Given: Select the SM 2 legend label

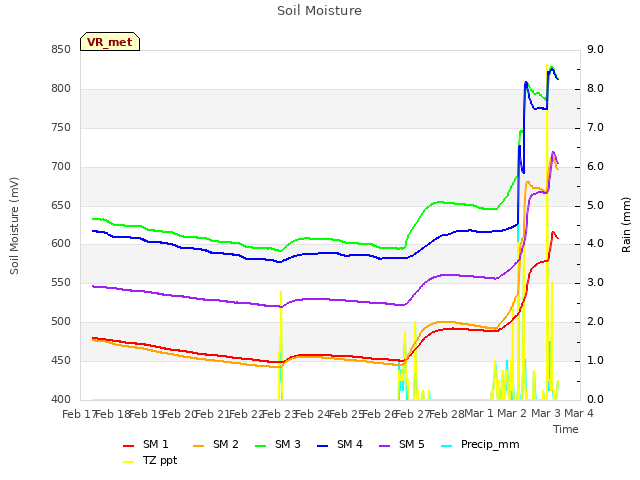Looking at the screenshot, I should pyautogui.click(x=226, y=444).
